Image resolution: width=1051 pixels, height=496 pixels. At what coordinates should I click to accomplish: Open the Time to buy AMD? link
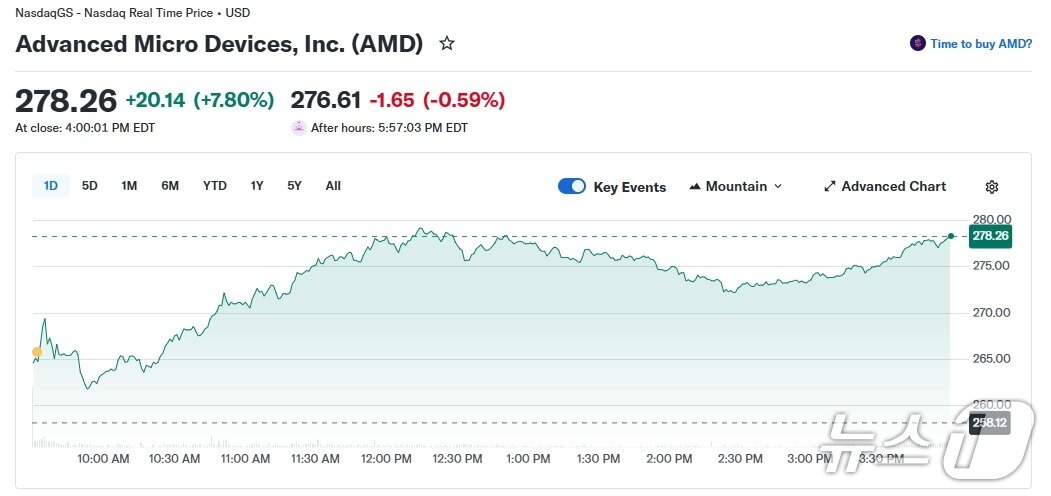(x=981, y=44)
